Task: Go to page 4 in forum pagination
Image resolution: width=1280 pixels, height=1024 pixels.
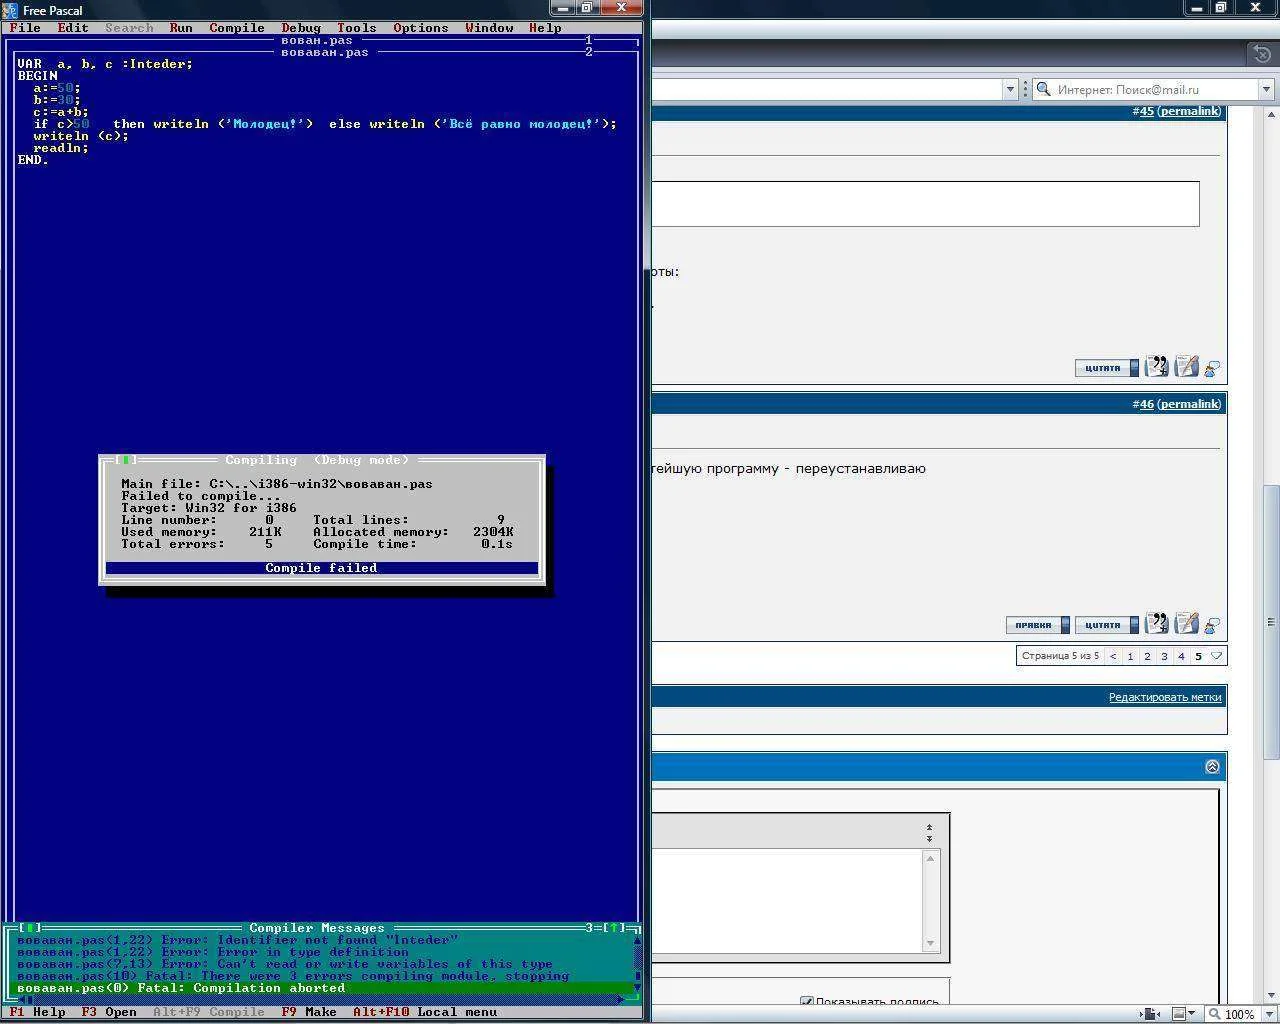Action: (1181, 656)
